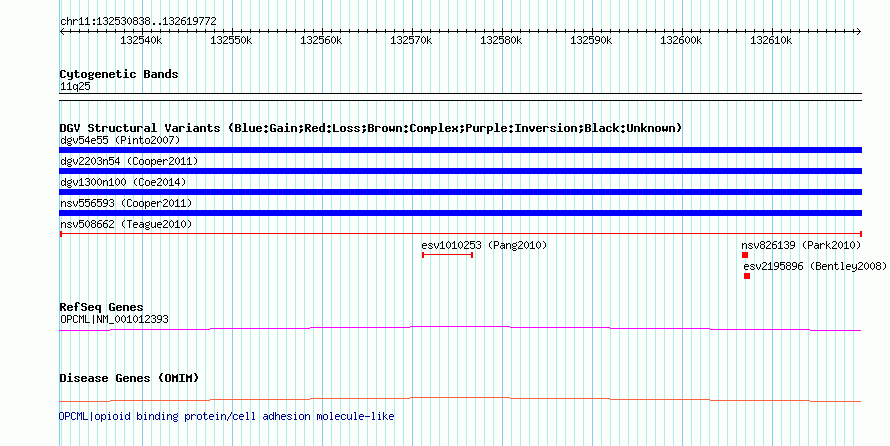Open variant label nsv508662 (Teague2010)
The image size is (890, 446).
point(126,224)
